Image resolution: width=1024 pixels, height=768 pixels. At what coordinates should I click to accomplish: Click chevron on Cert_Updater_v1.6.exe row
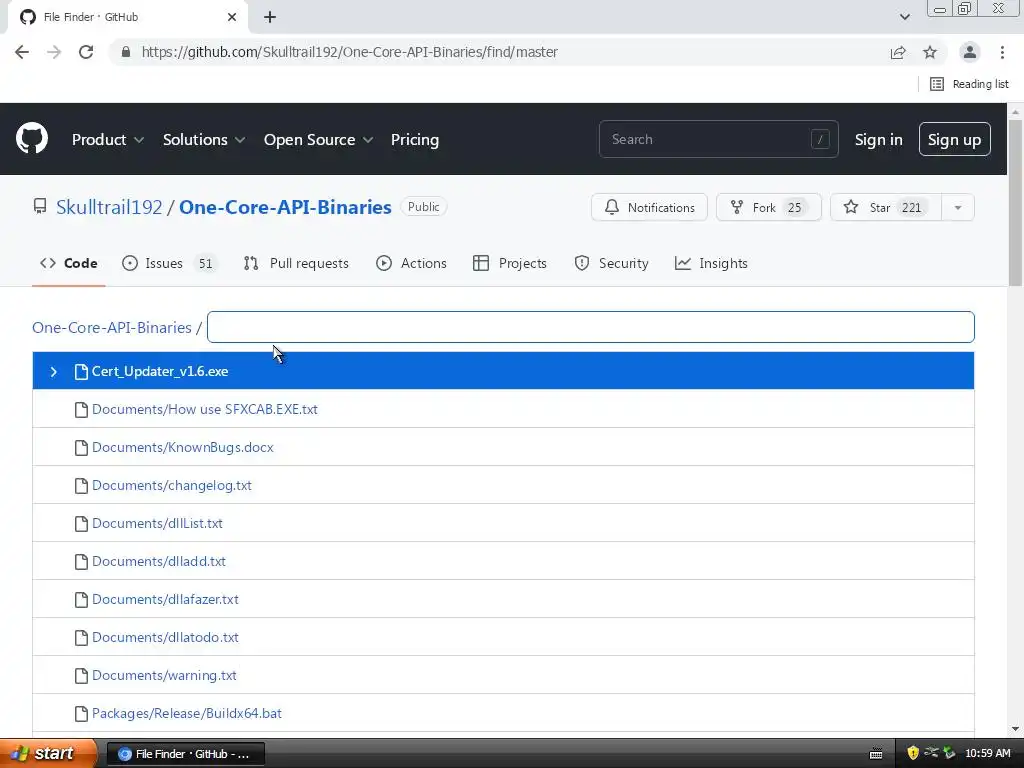coord(54,372)
